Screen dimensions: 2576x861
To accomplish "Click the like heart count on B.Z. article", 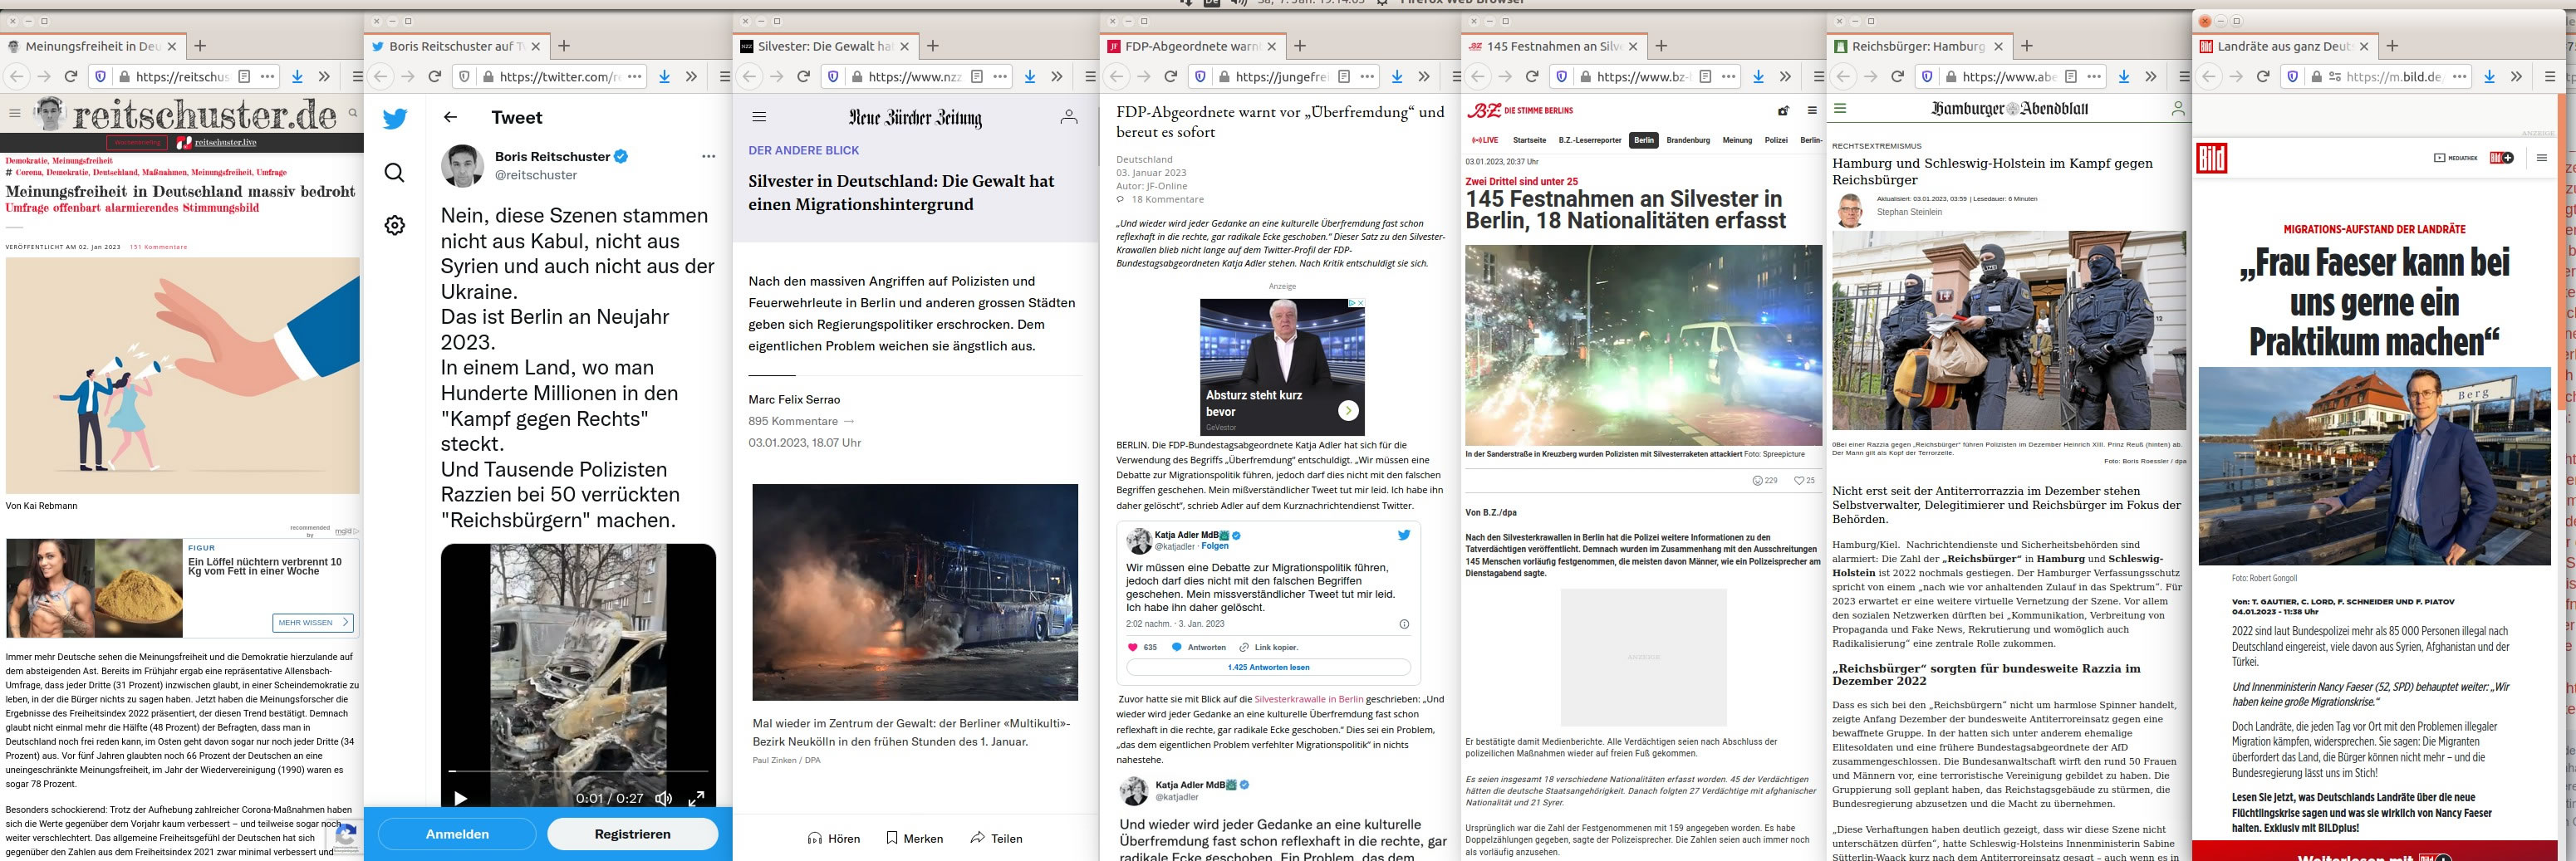I will point(1804,480).
